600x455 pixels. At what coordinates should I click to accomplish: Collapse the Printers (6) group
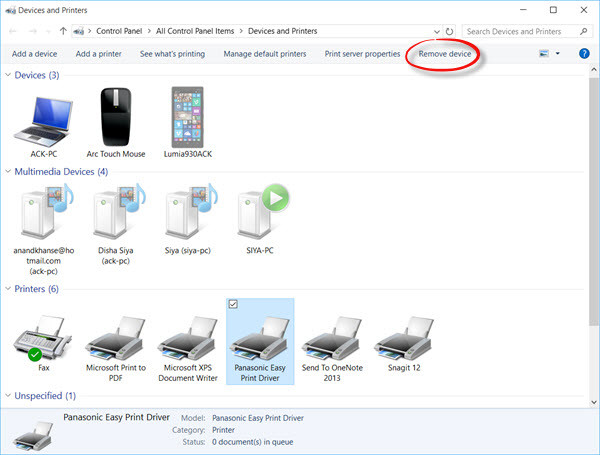8,289
